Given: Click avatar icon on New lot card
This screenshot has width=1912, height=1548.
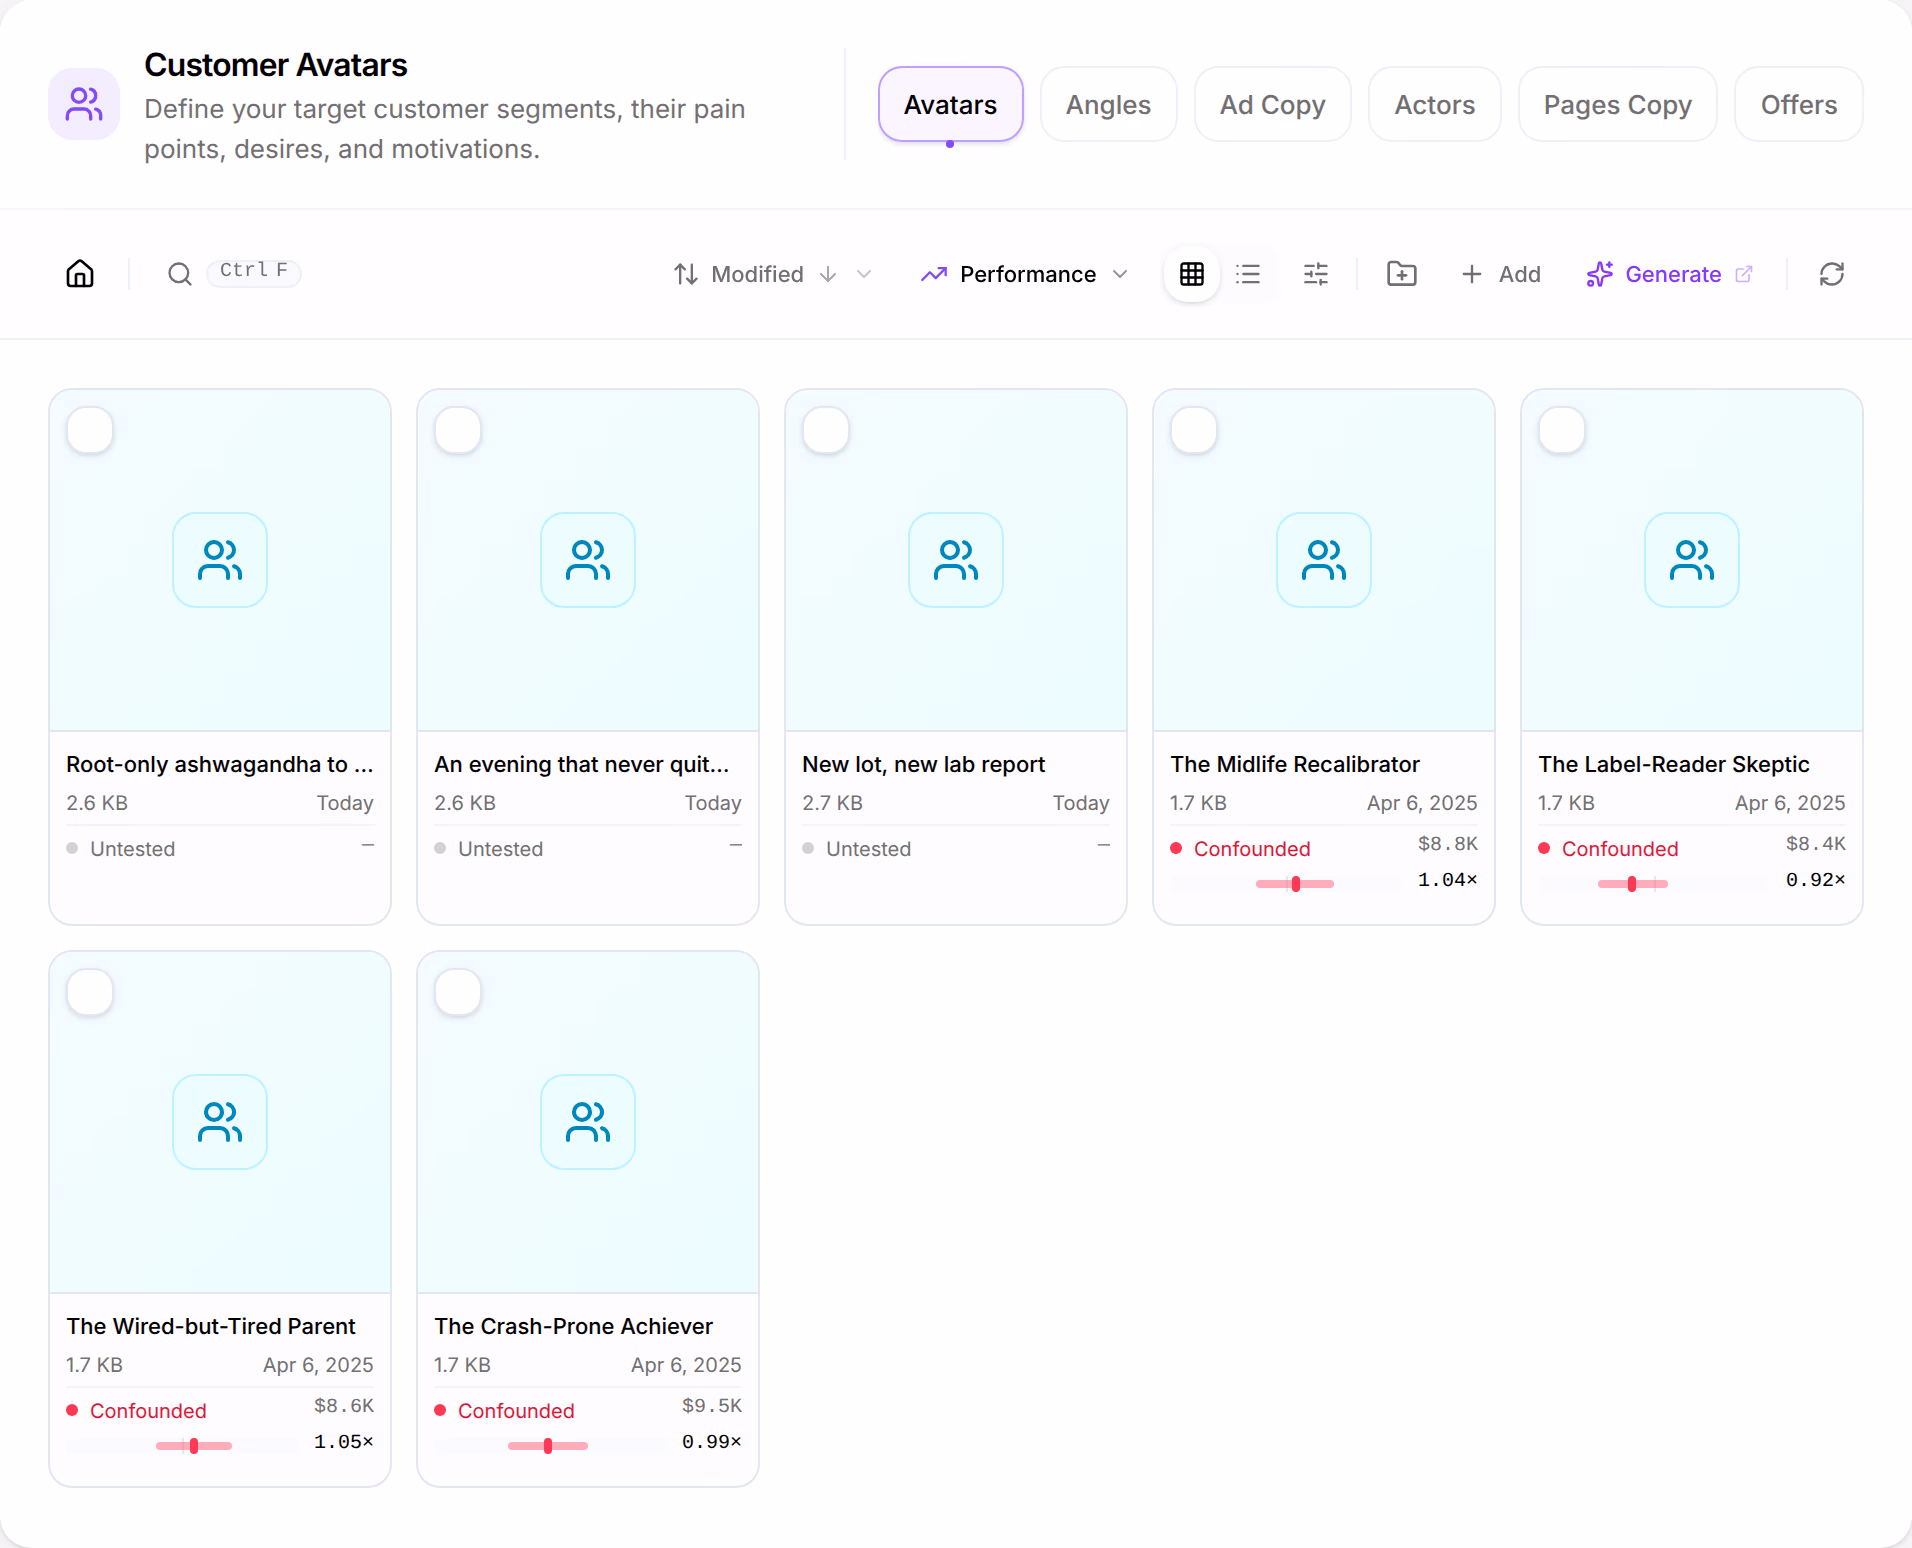Looking at the screenshot, I should click(x=956, y=560).
